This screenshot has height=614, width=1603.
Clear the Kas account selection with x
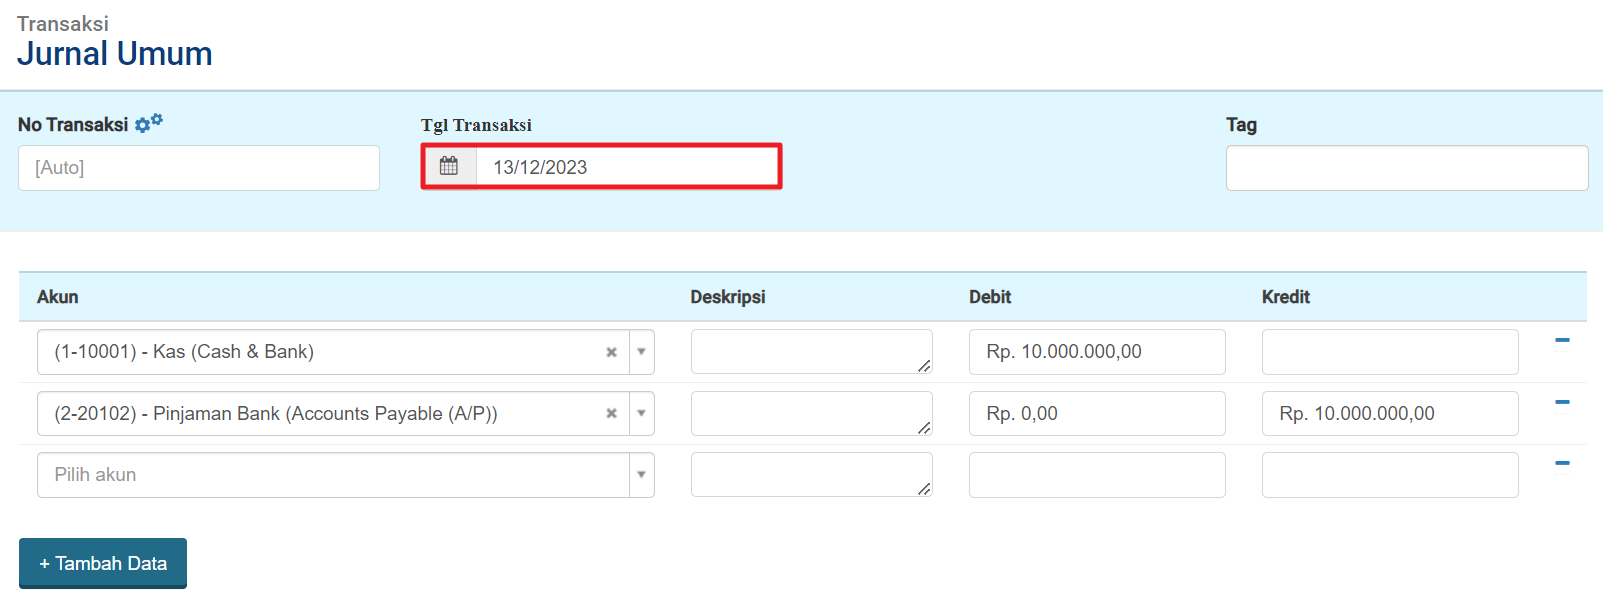click(611, 352)
